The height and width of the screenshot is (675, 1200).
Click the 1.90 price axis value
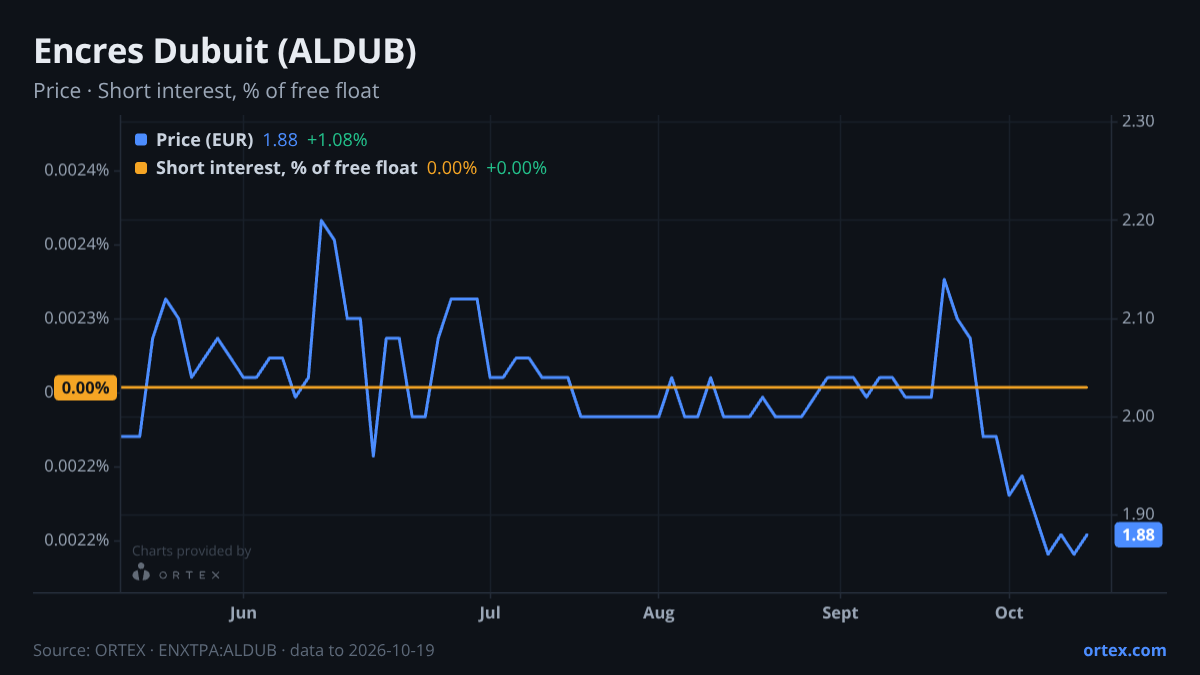[x=1138, y=514]
